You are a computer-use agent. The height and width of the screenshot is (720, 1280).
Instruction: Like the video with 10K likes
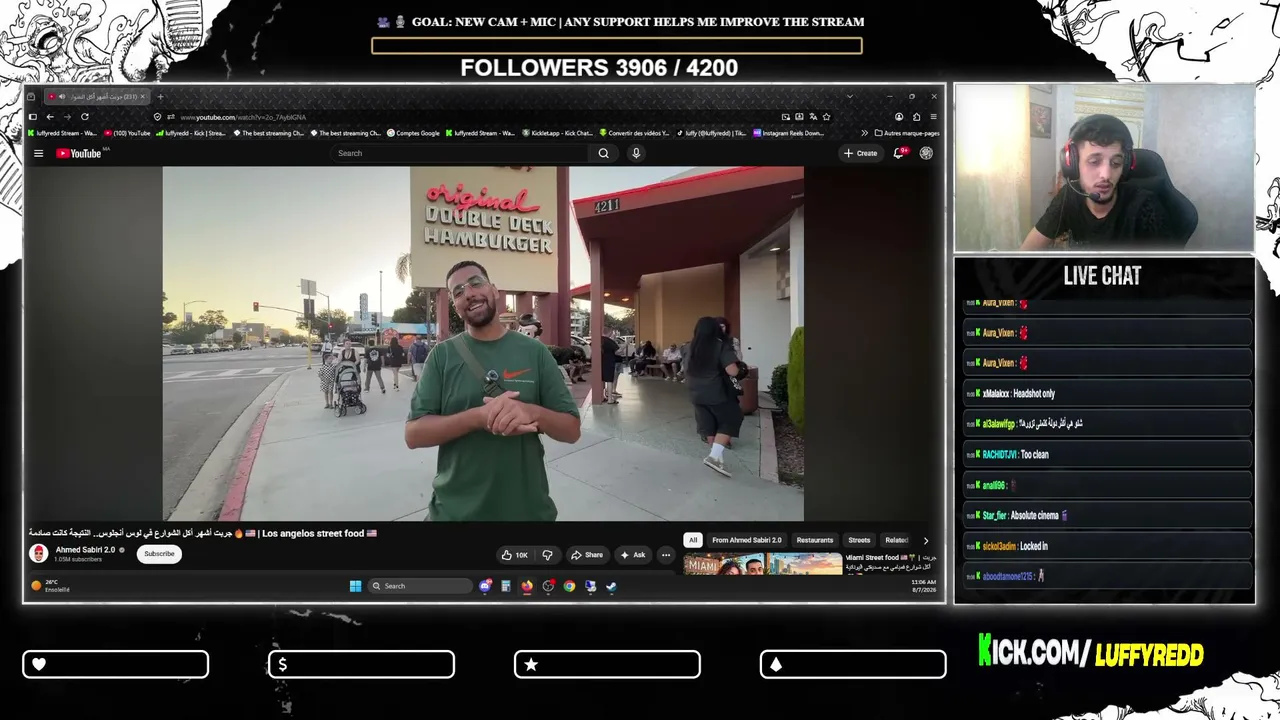tap(516, 555)
